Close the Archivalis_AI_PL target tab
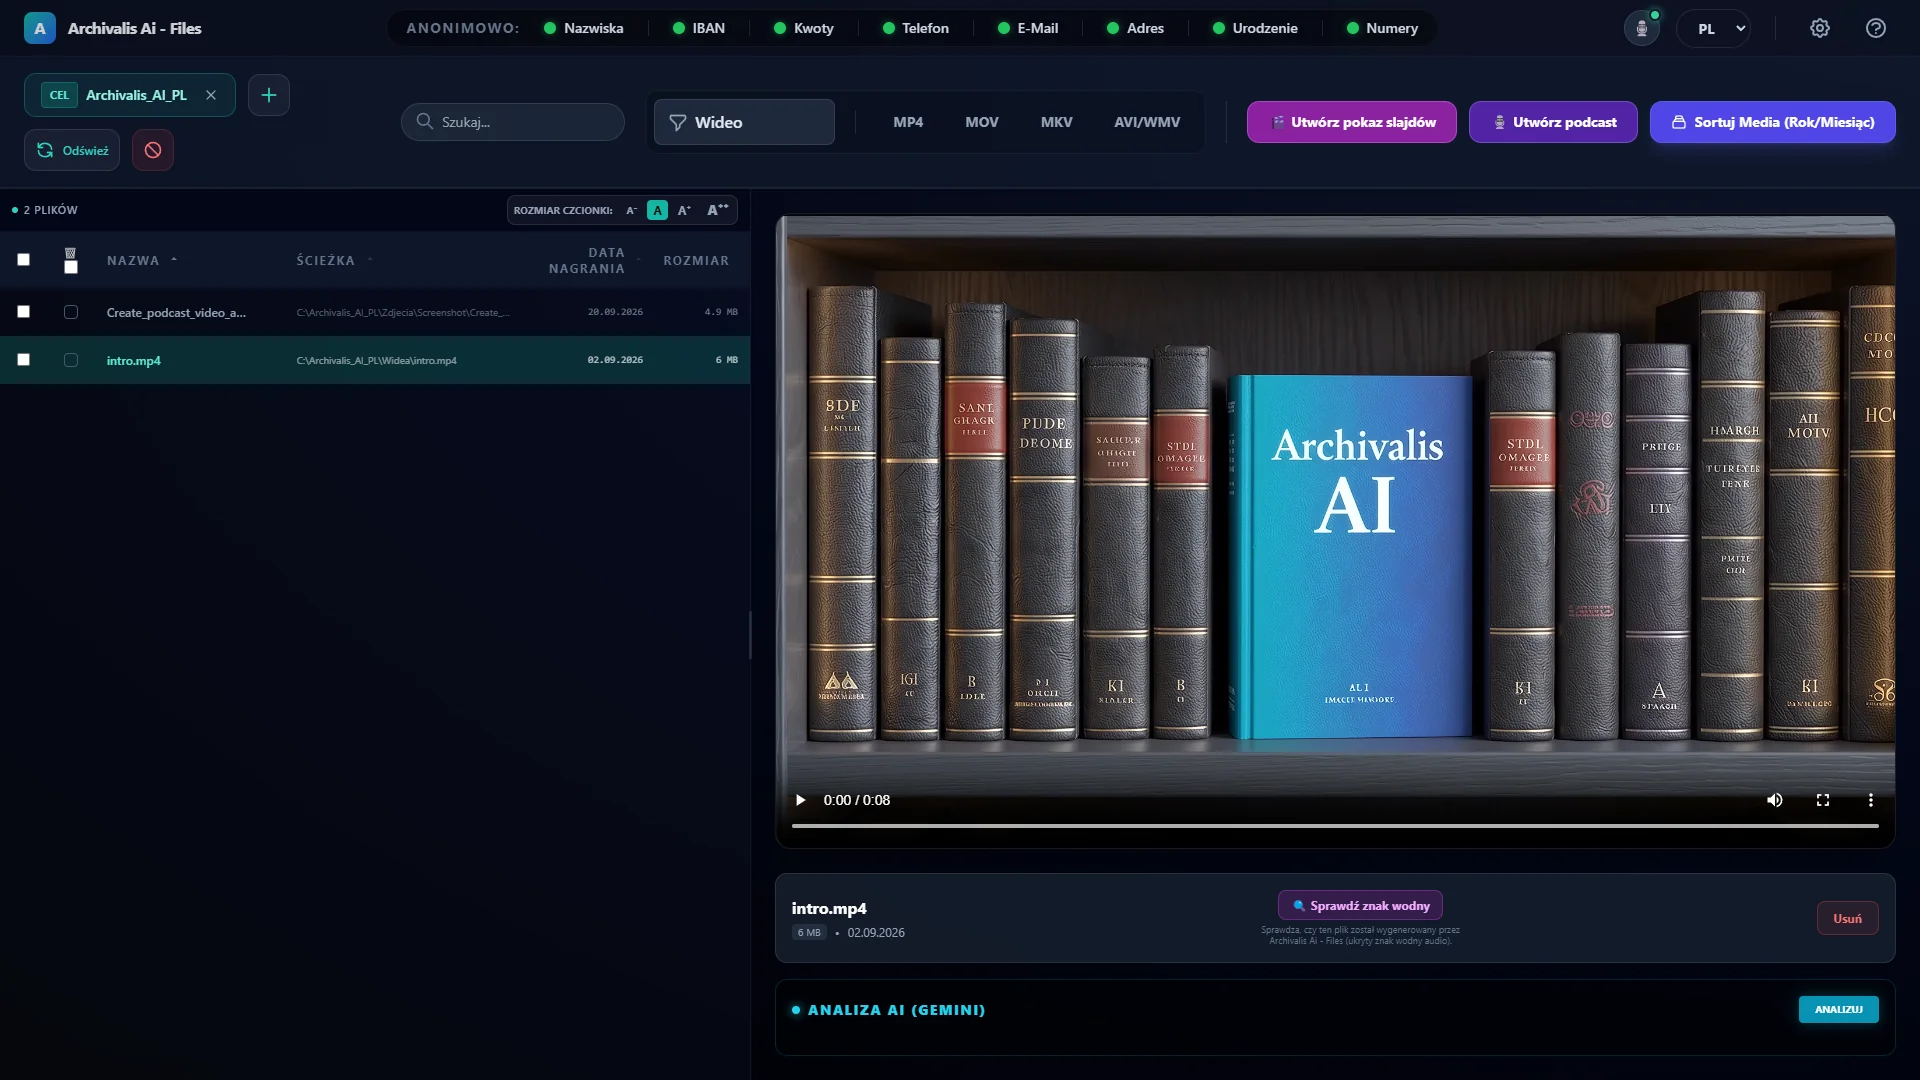1920x1080 pixels. coord(211,95)
